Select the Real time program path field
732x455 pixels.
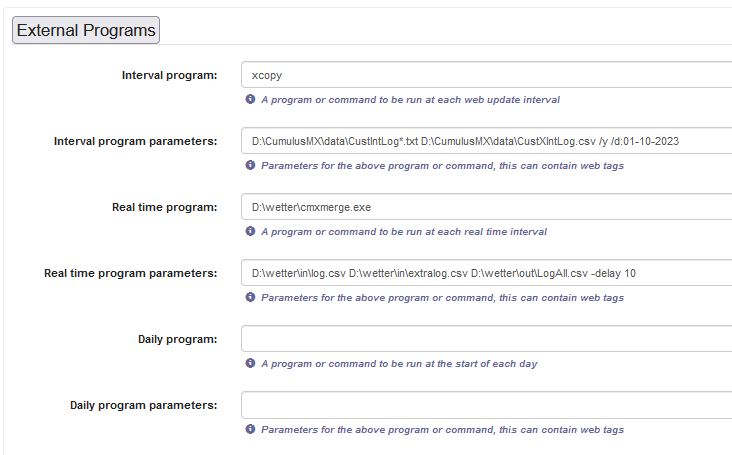[x=486, y=207]
